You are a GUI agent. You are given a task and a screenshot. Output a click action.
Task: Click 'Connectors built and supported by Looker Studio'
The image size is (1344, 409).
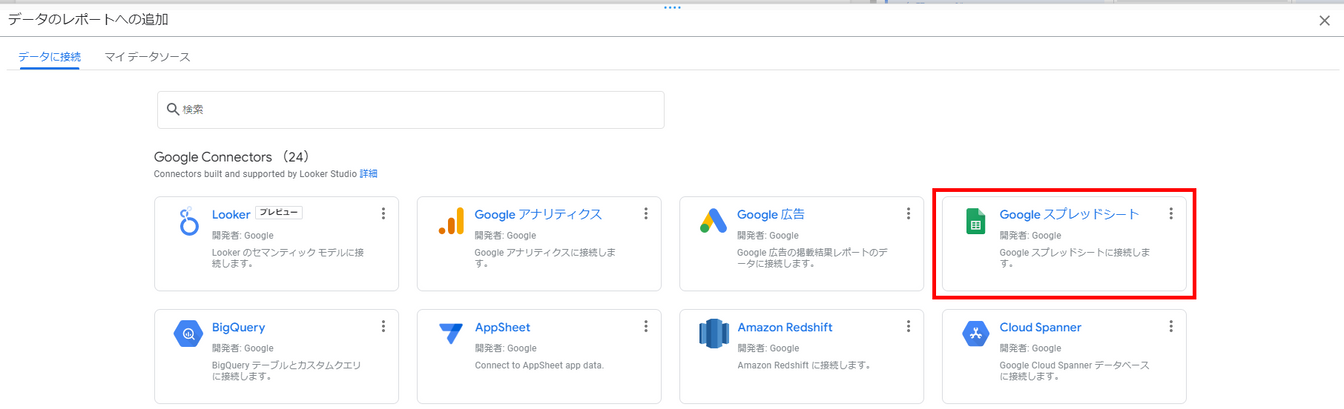tap(255, 174)
